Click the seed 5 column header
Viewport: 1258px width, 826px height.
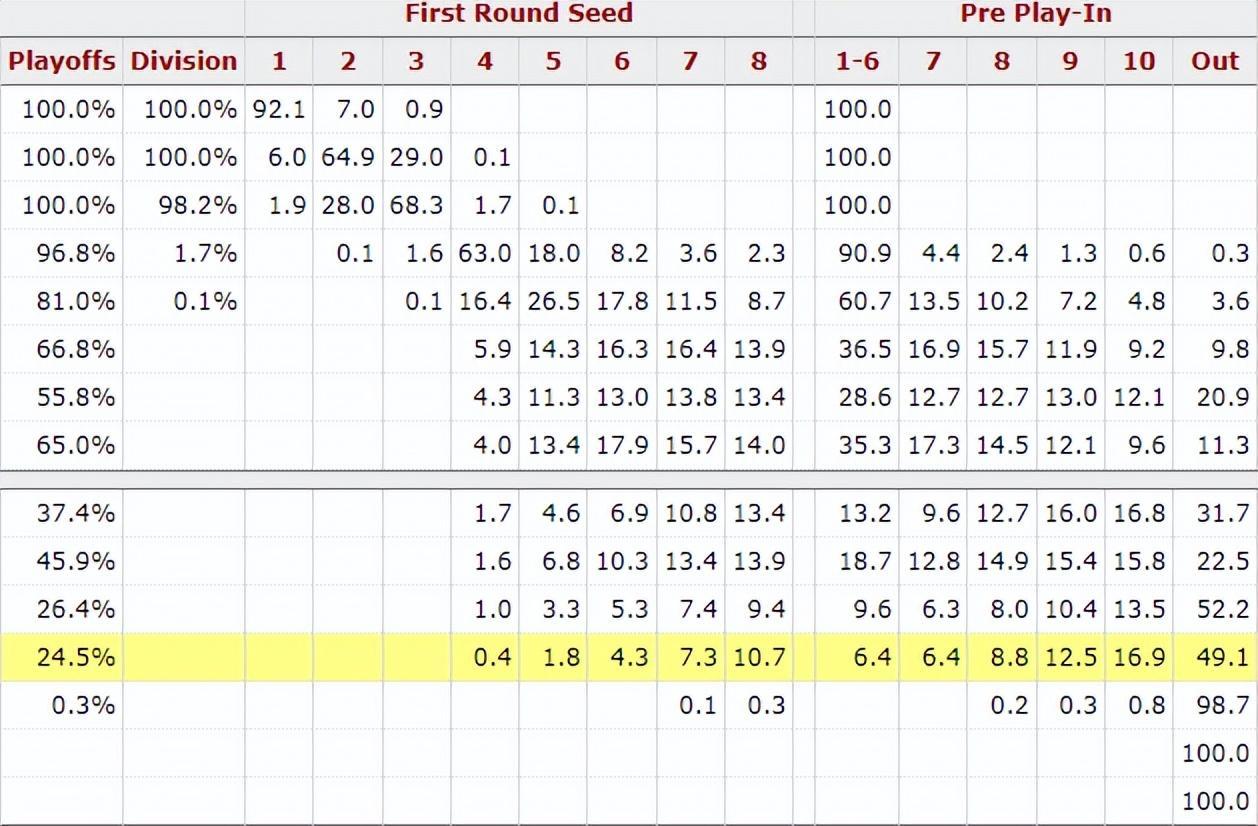pyautogui.click(x=553, y=61)
